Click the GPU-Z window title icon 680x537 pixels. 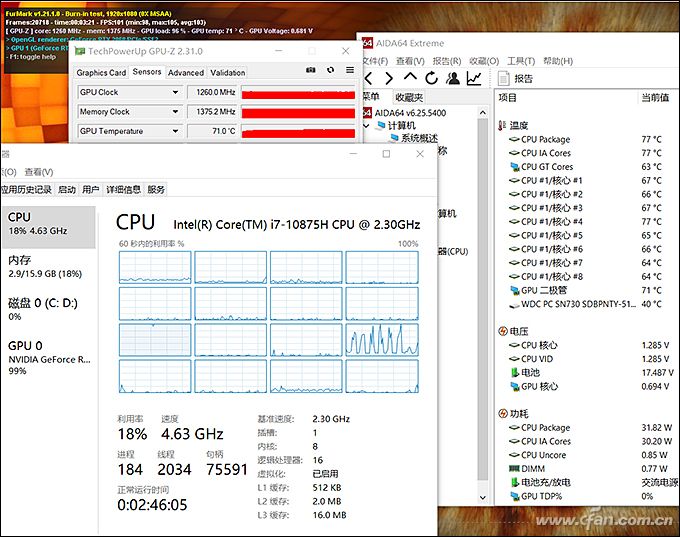80,51
